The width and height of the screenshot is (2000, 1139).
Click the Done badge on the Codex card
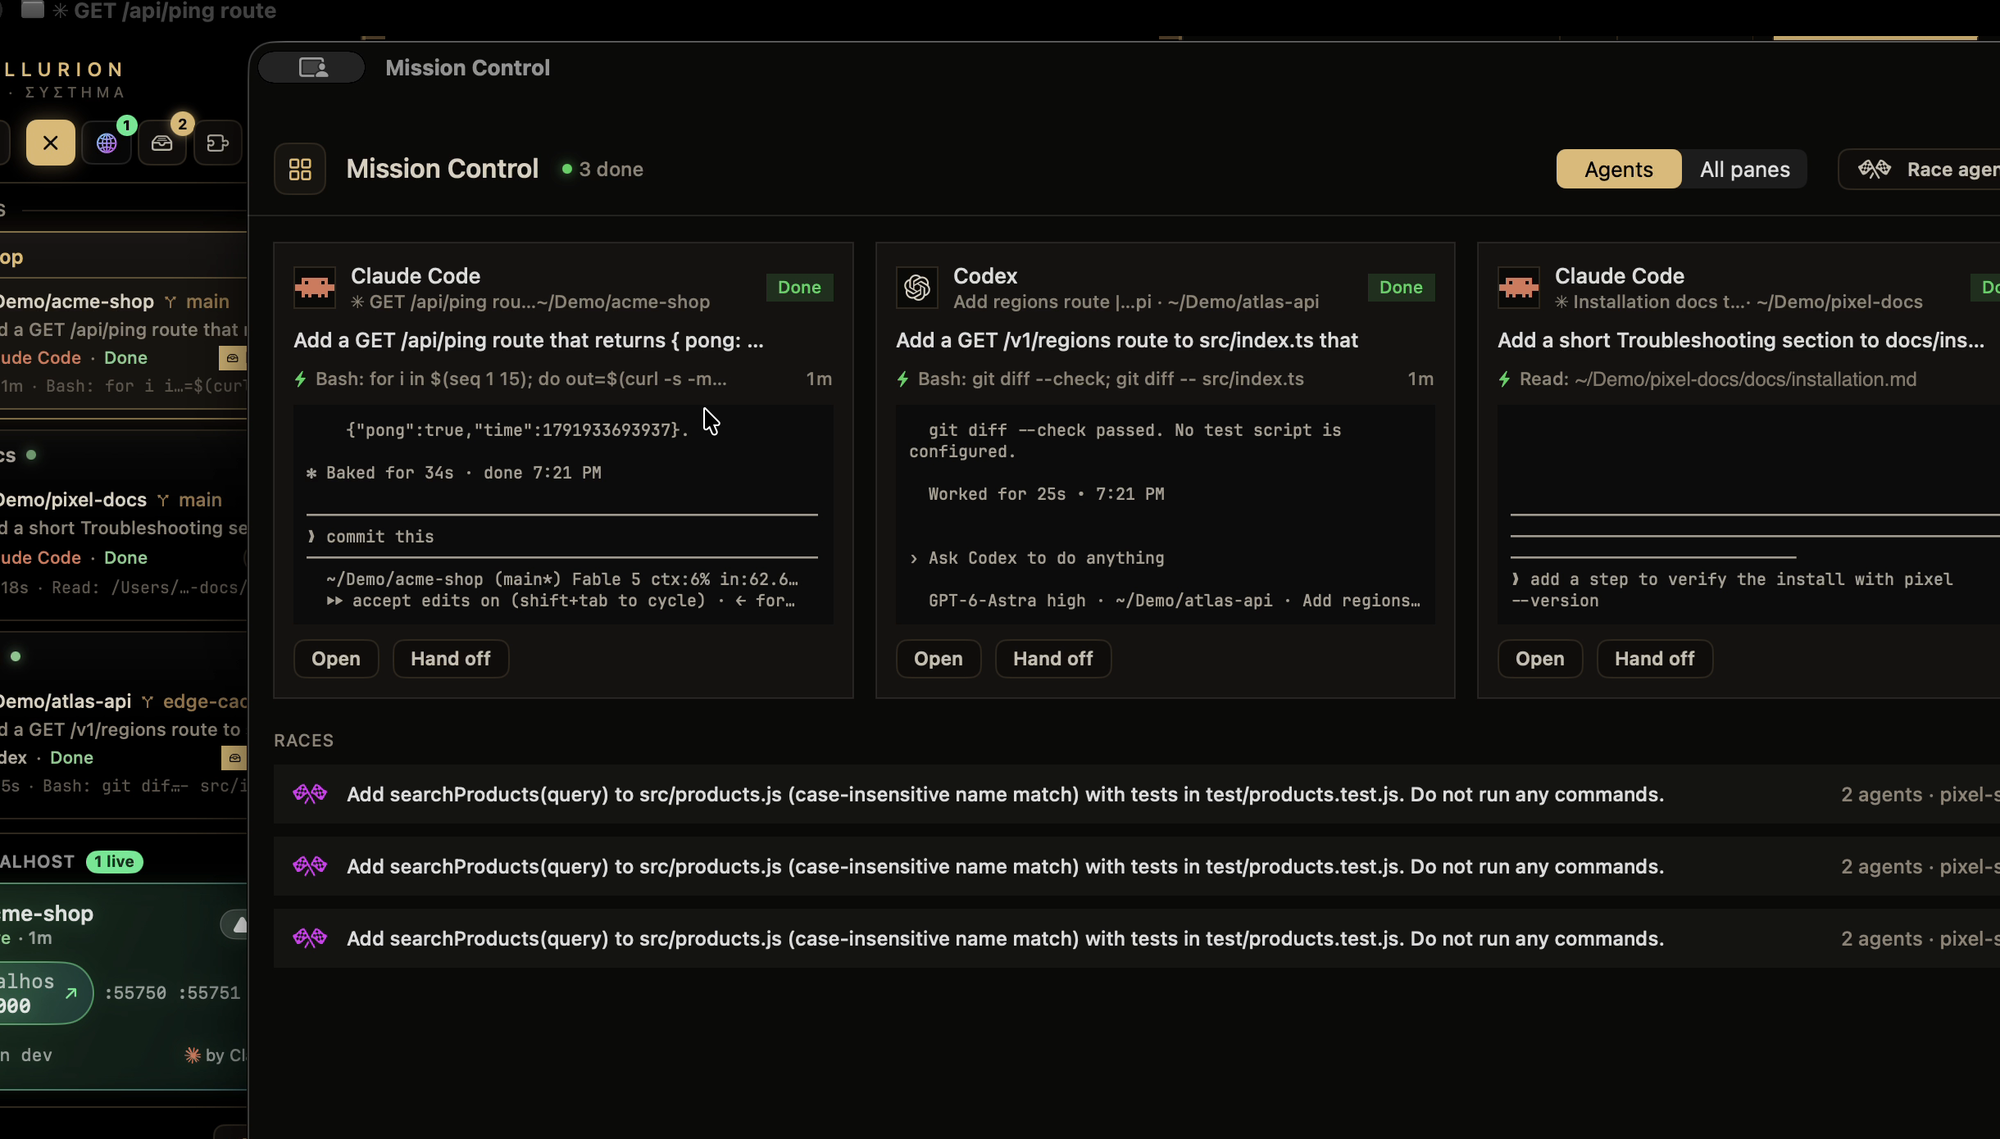click(x=1400, y=288)
